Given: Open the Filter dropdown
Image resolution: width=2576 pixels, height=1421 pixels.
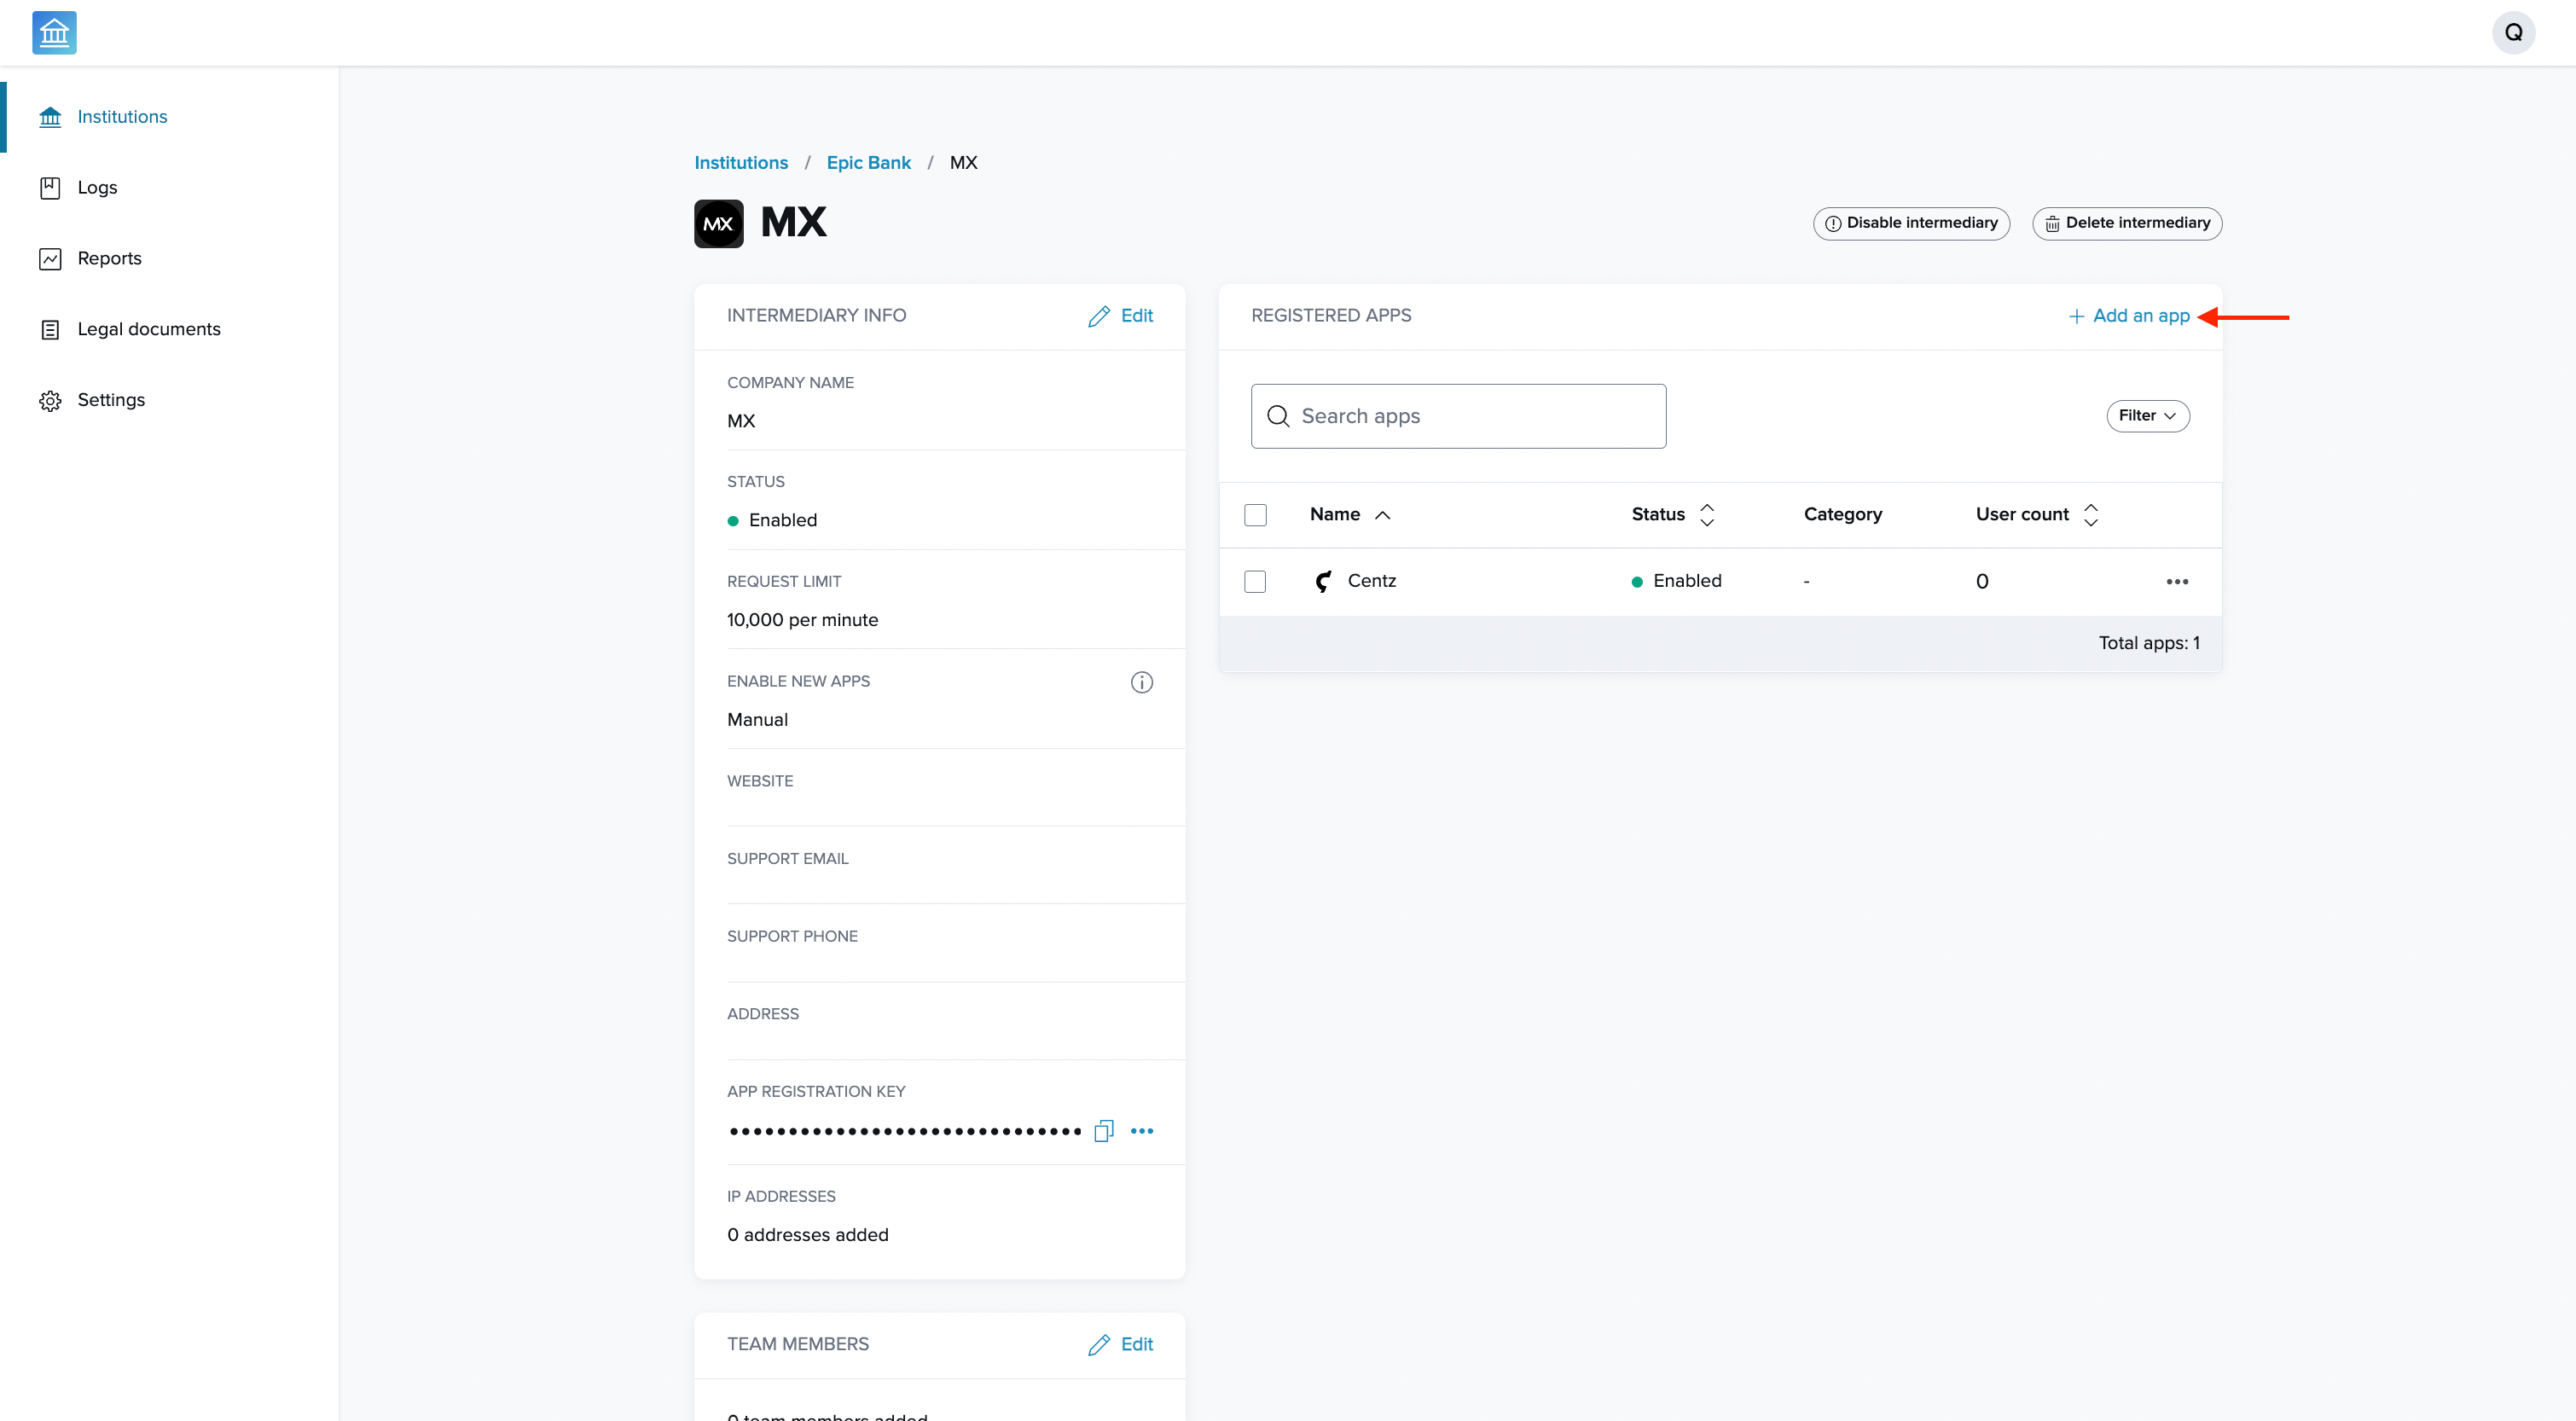Looking at the screenshot, I should 2148,416.
